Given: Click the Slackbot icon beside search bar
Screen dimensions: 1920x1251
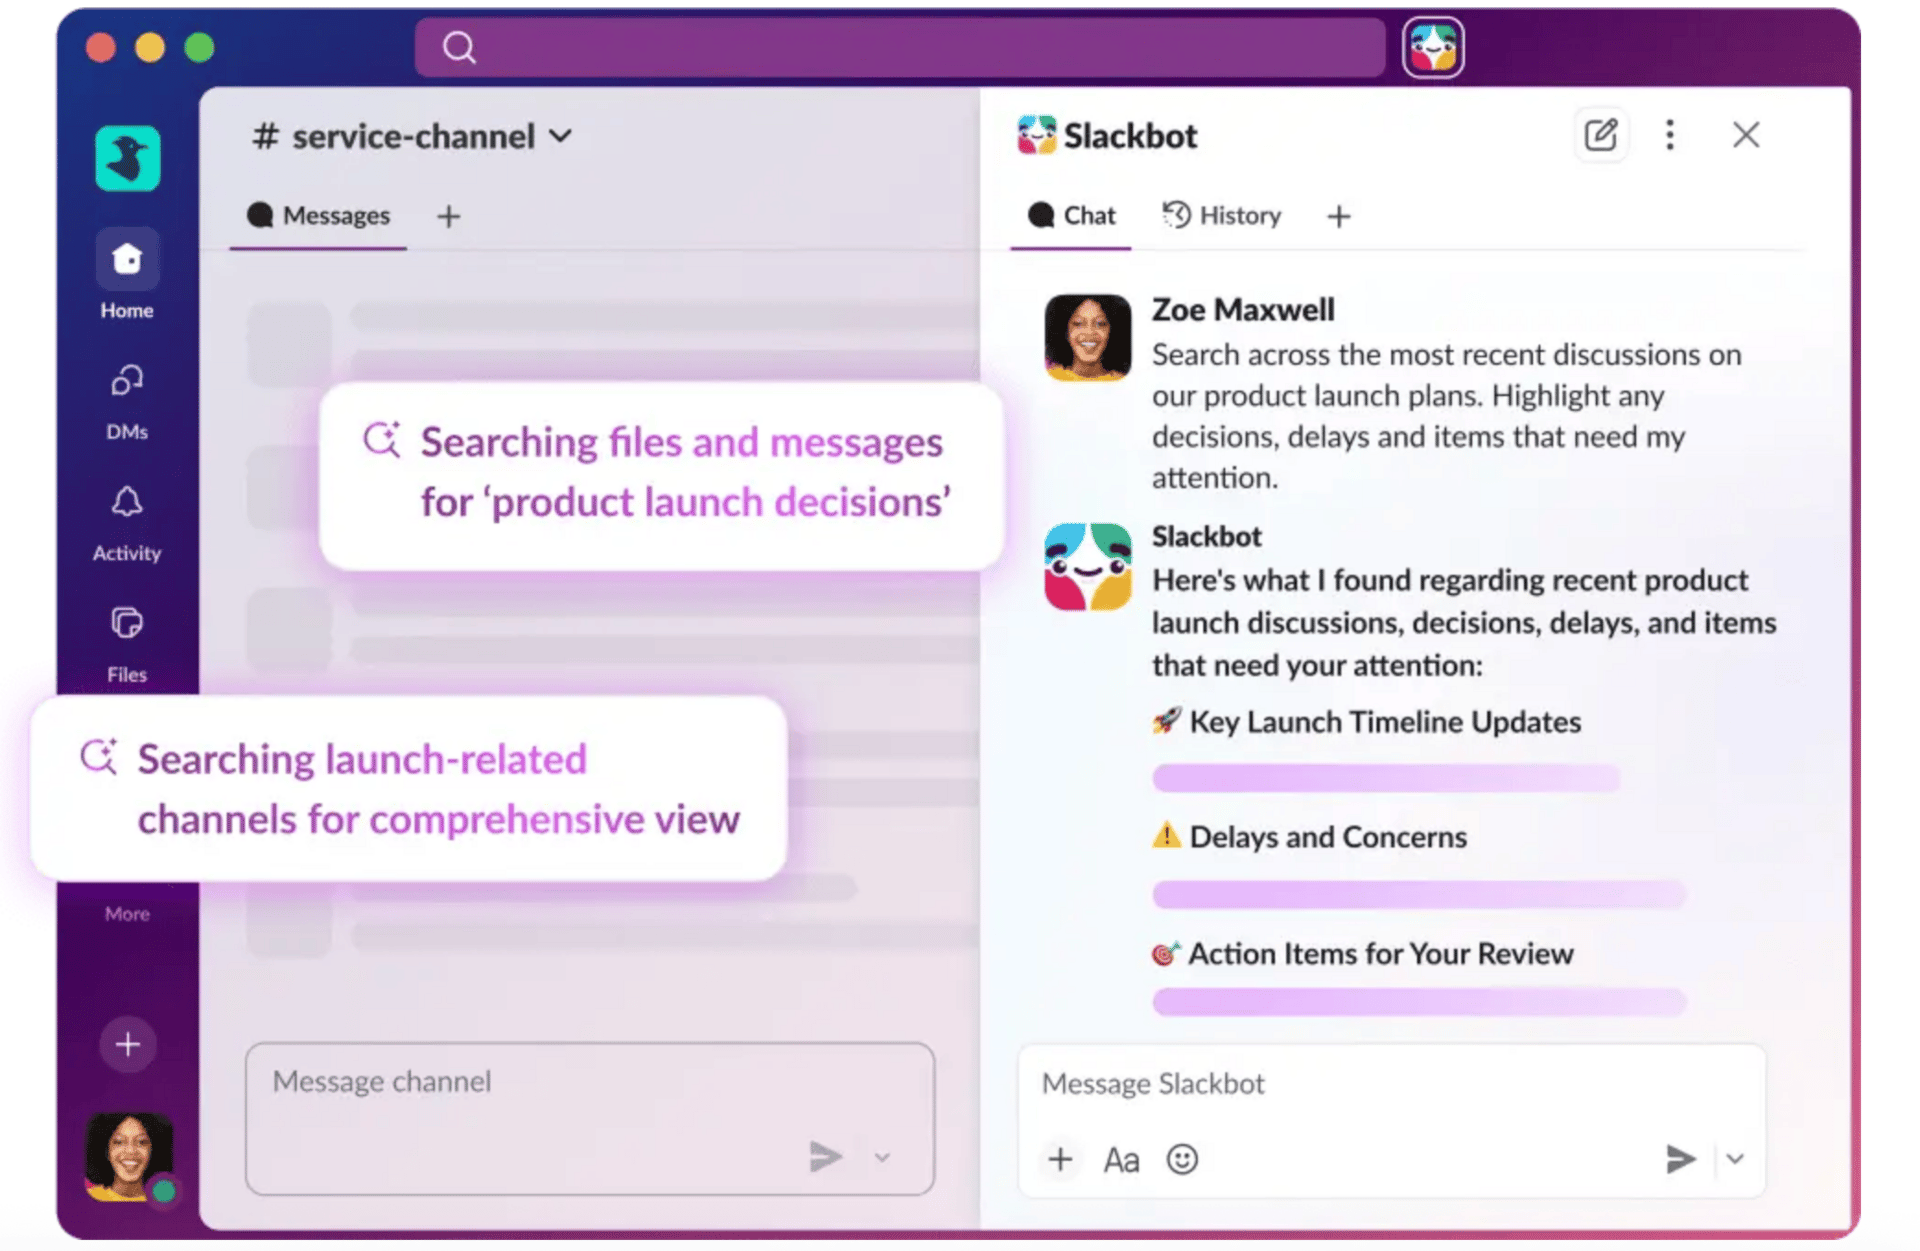Looking at the screenshot, I should click(x=1432, y=47).
